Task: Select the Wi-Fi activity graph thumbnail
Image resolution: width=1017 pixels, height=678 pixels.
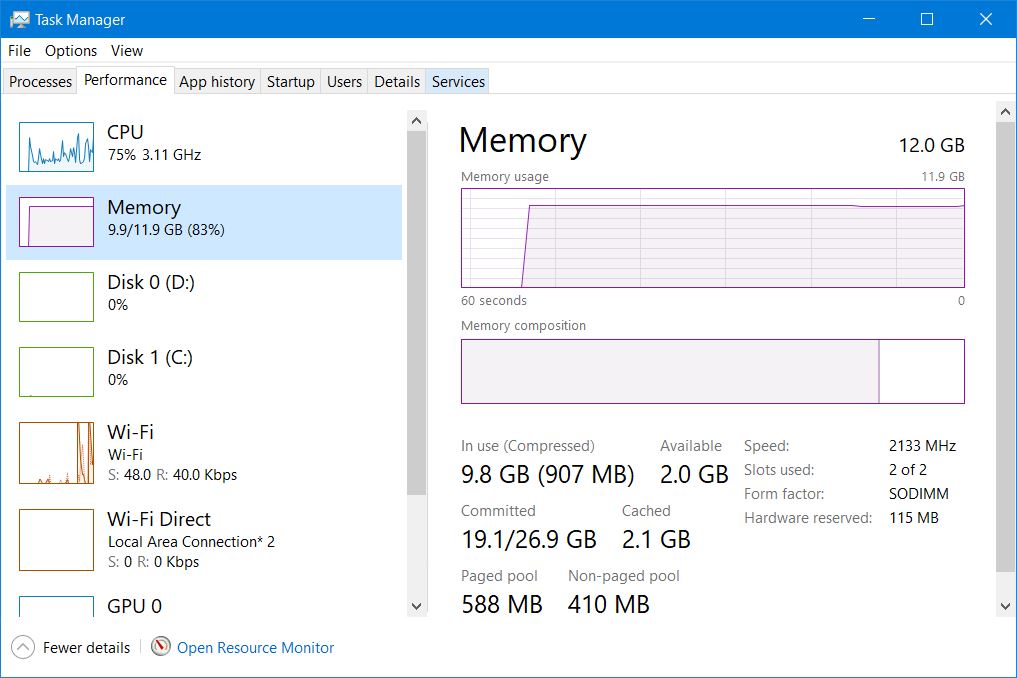Action: click(56, 453)
